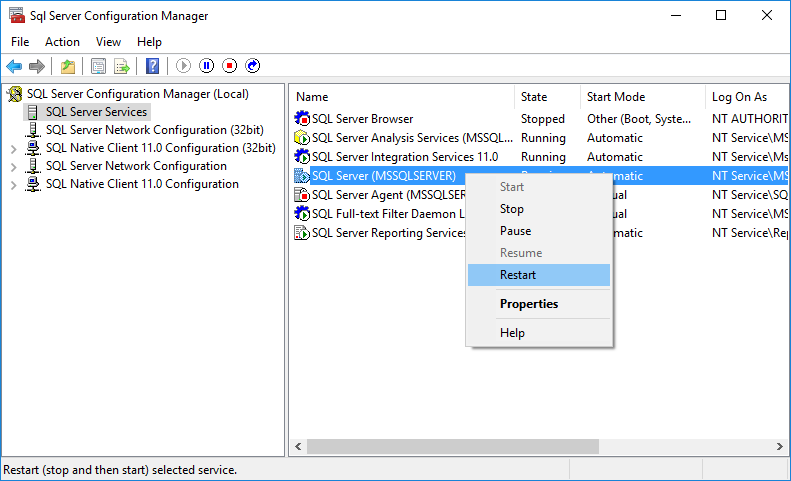The height and width of the screenshot is (481, 791).
Task: Select SQL Server Services in the tree
Action: [96, 112]
